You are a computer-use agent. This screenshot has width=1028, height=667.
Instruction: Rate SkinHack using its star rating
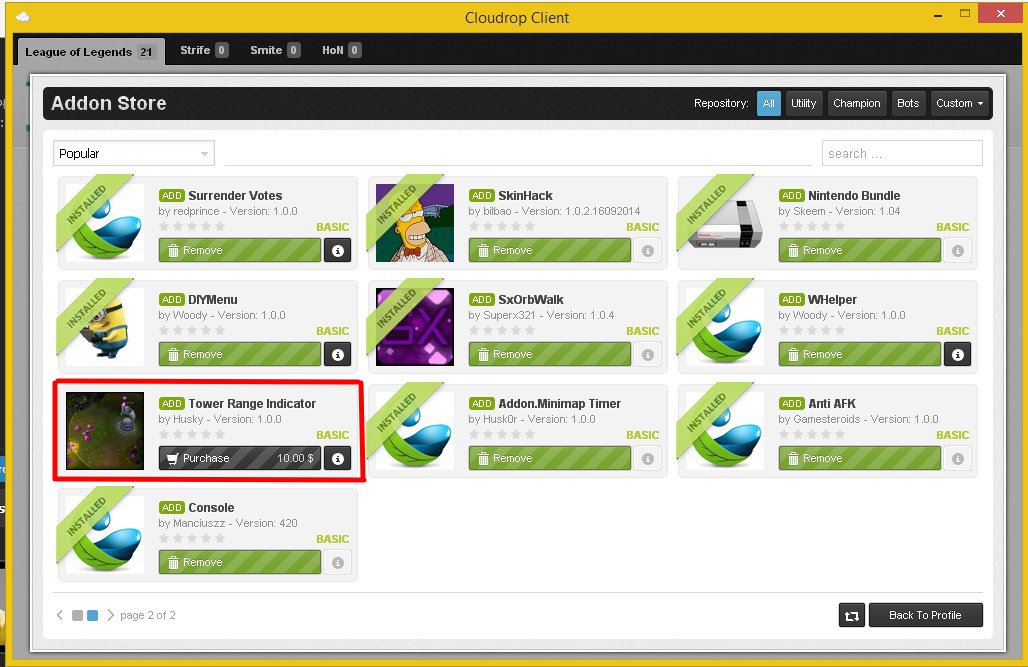(502, 226)
